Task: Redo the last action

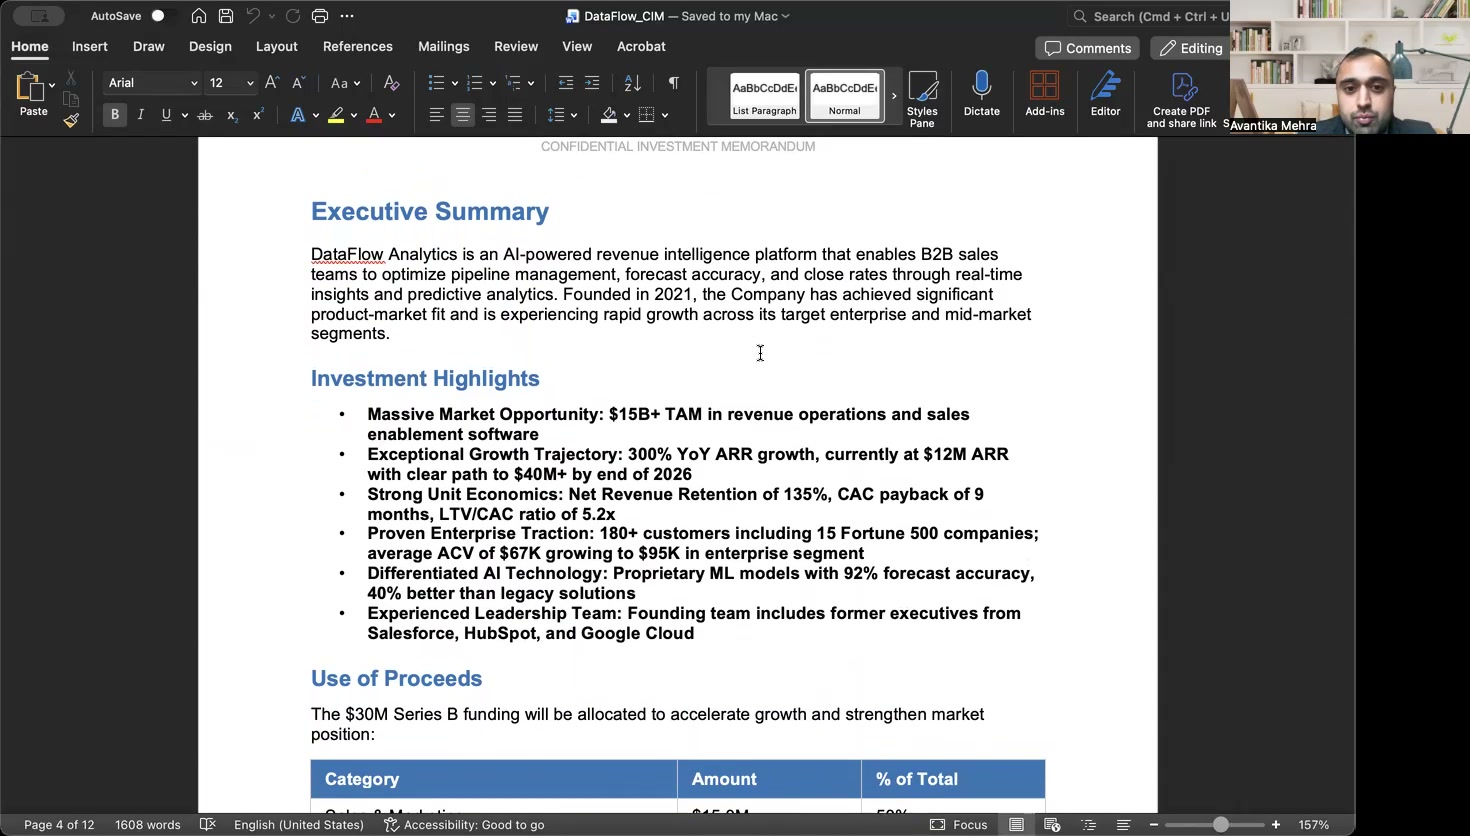Action: (x=293, y=16)
